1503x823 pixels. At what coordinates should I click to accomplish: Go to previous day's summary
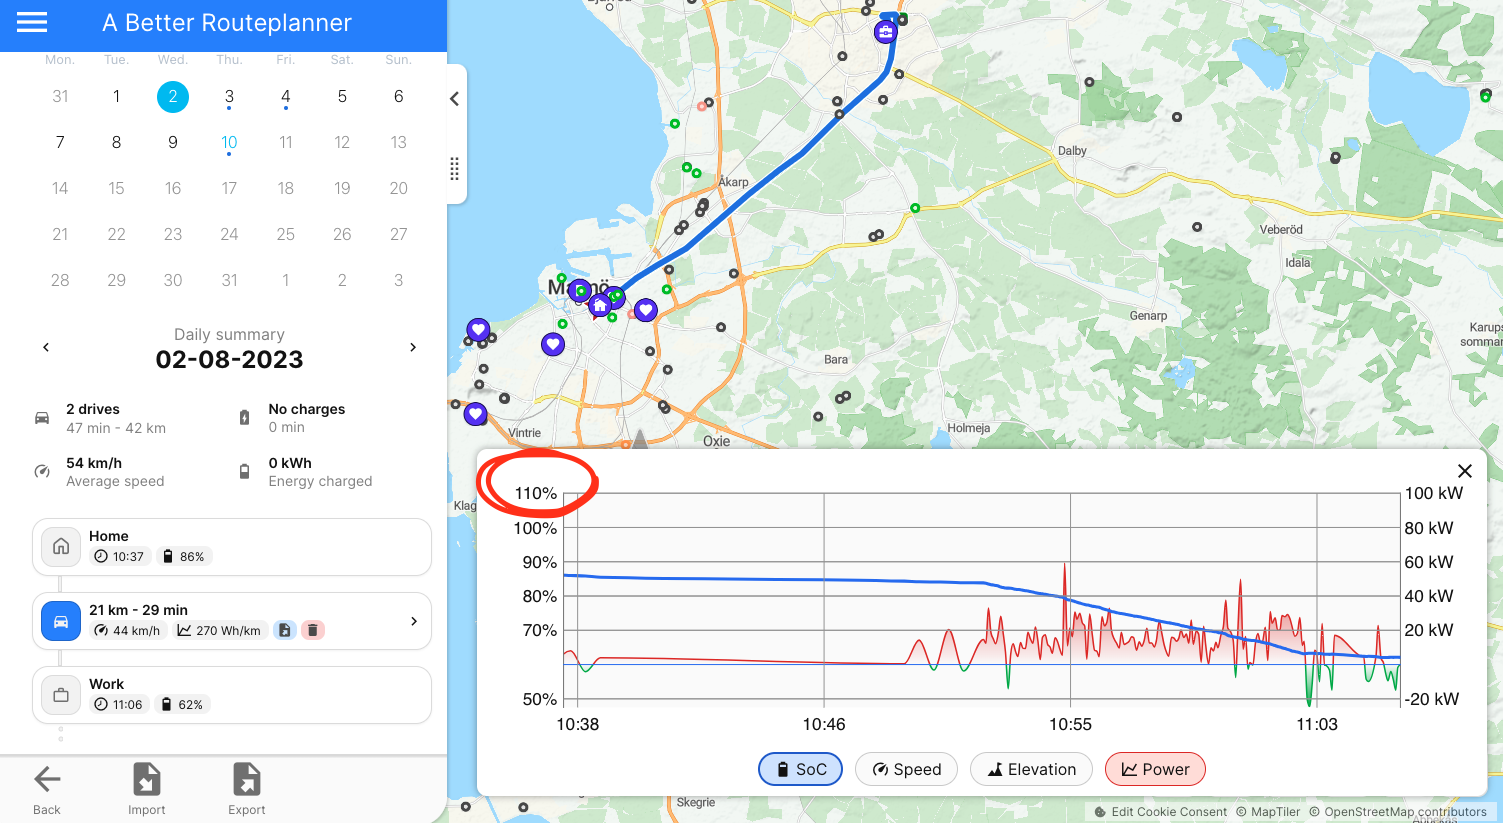click(x=46, y=347)
